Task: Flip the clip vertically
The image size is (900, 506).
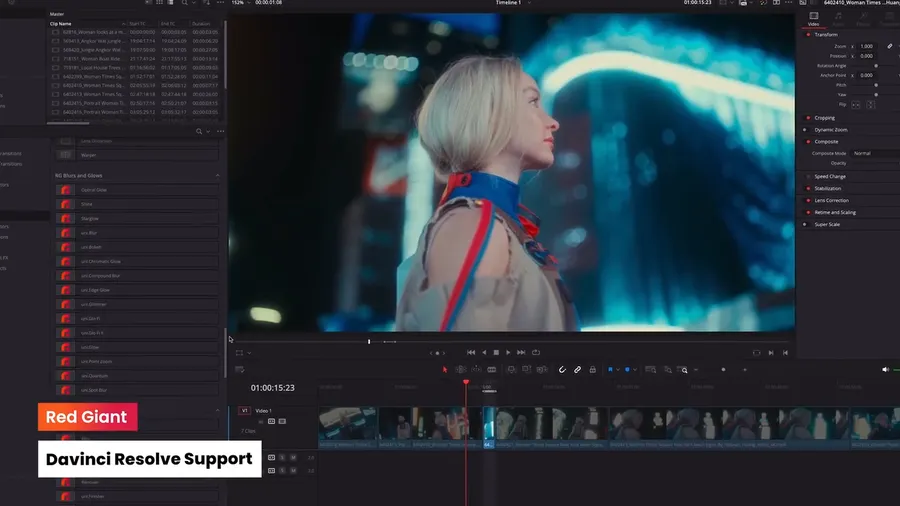Action: [871, 104]
